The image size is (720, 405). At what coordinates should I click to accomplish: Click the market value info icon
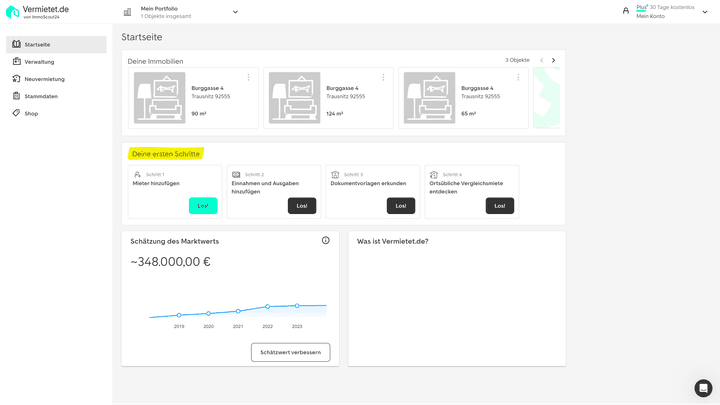(325, 240)
